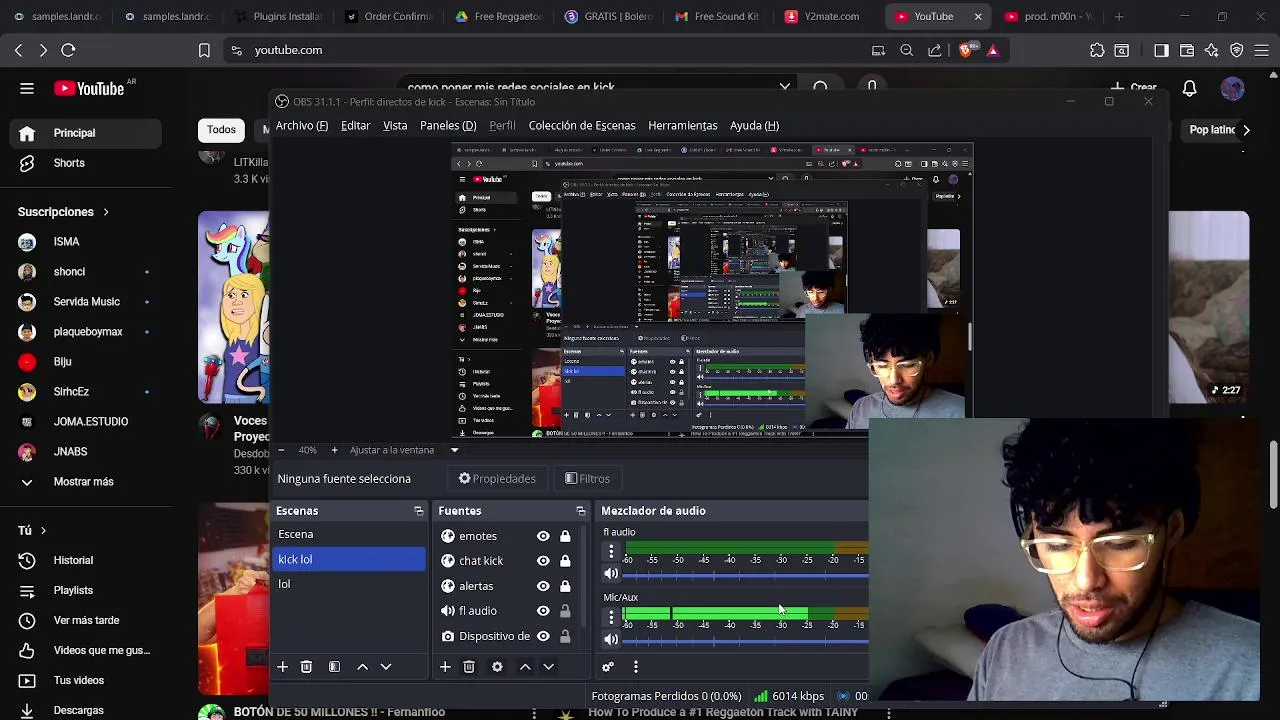
Task: Open options dots for fl audio channel
Action: coord(611,552)
